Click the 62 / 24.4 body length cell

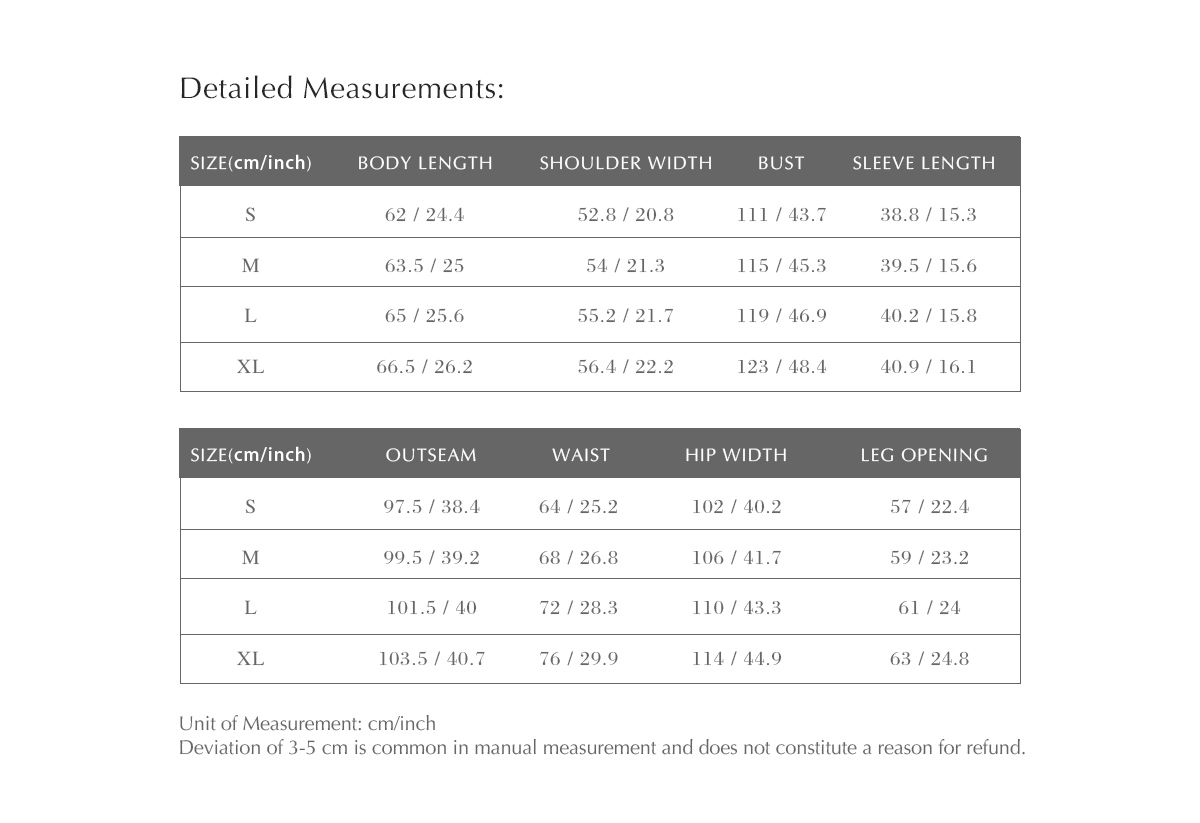tap(425, 215)
